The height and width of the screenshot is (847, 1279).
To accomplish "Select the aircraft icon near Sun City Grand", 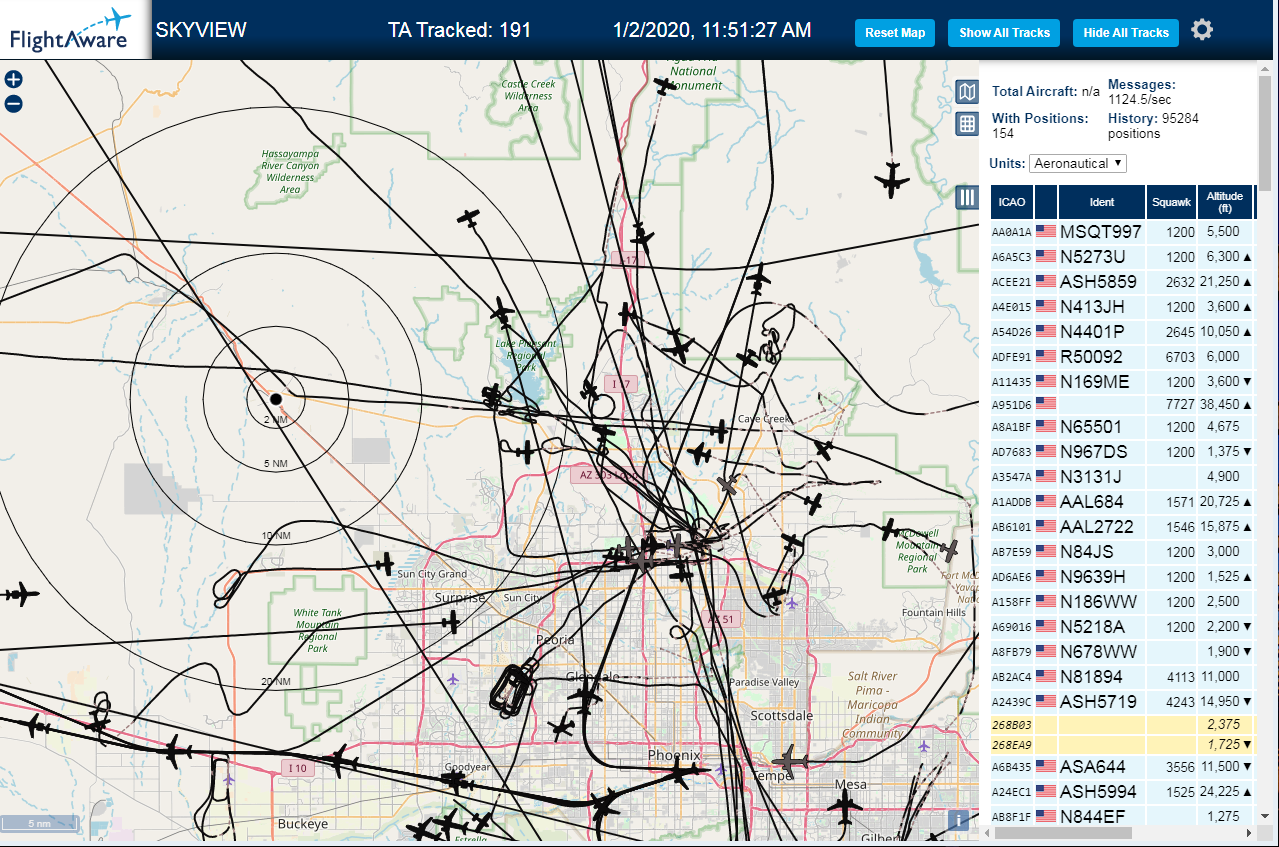I will coord(385,563).
